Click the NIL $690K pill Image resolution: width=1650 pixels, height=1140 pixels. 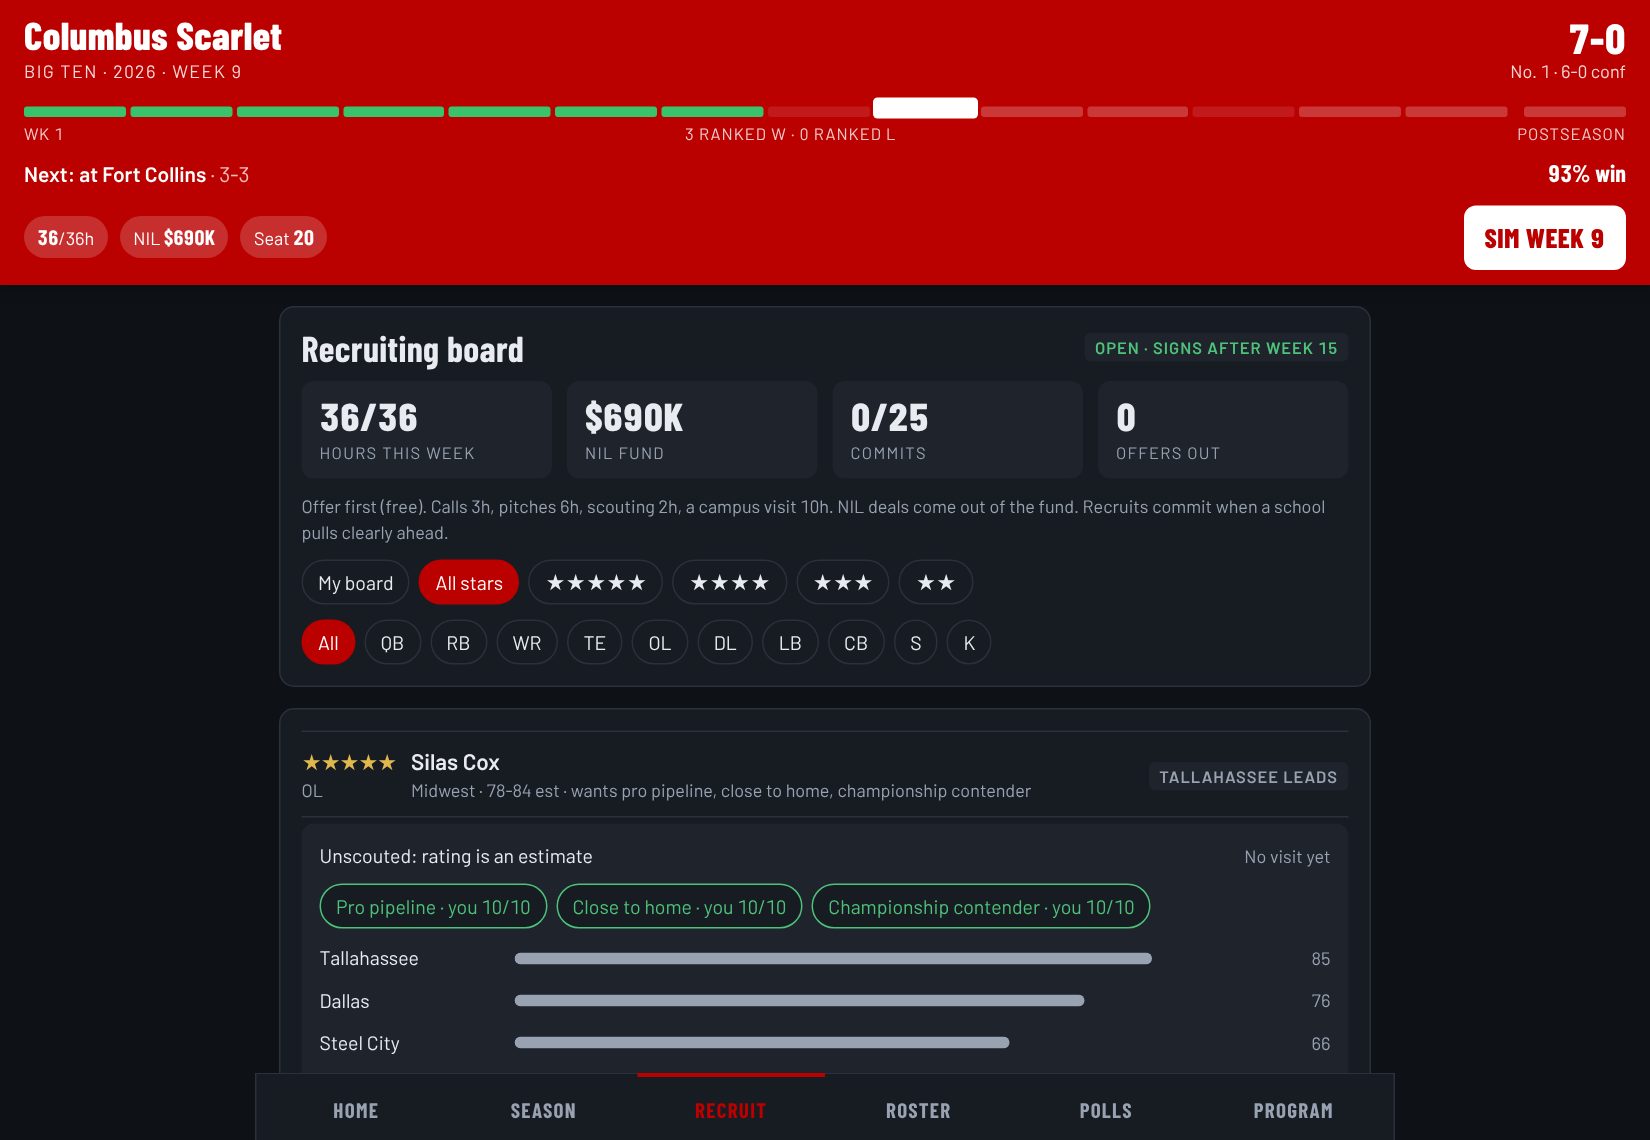[174, 238]
